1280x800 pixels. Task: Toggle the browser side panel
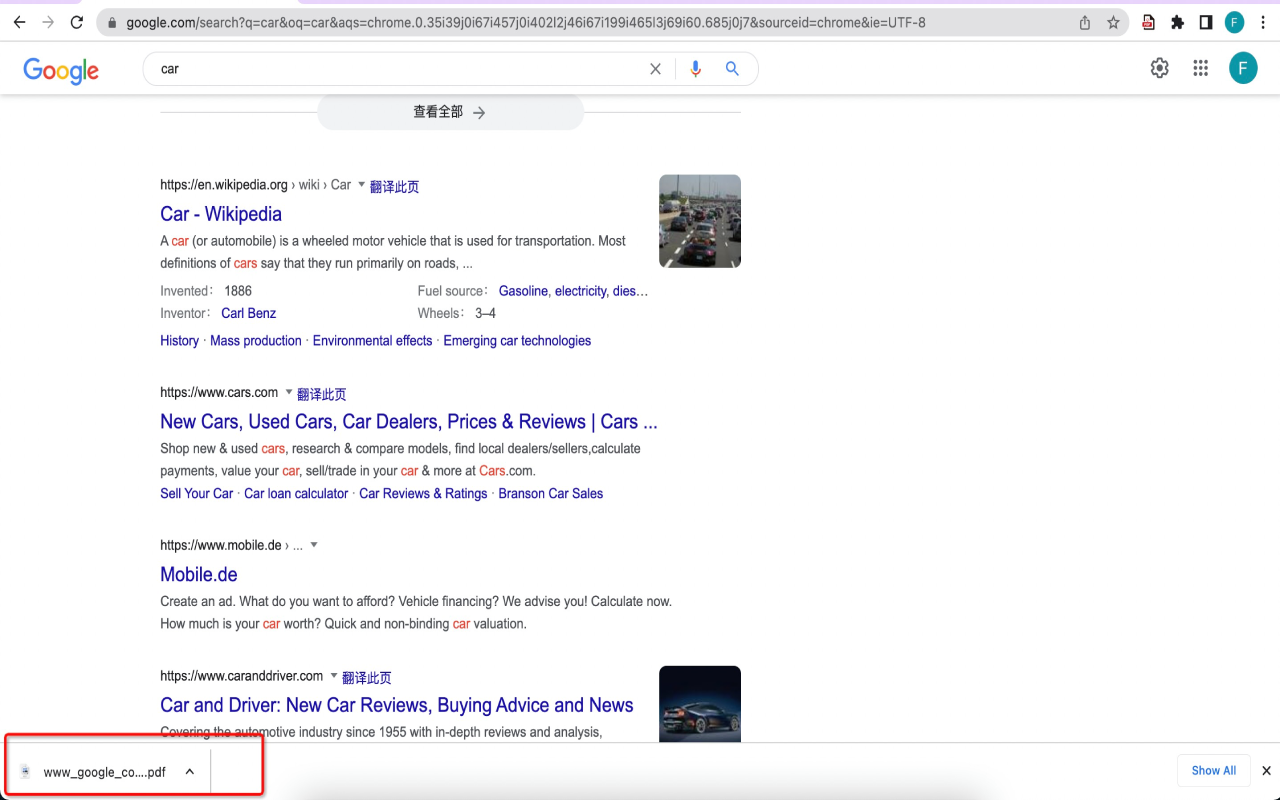1206,22
